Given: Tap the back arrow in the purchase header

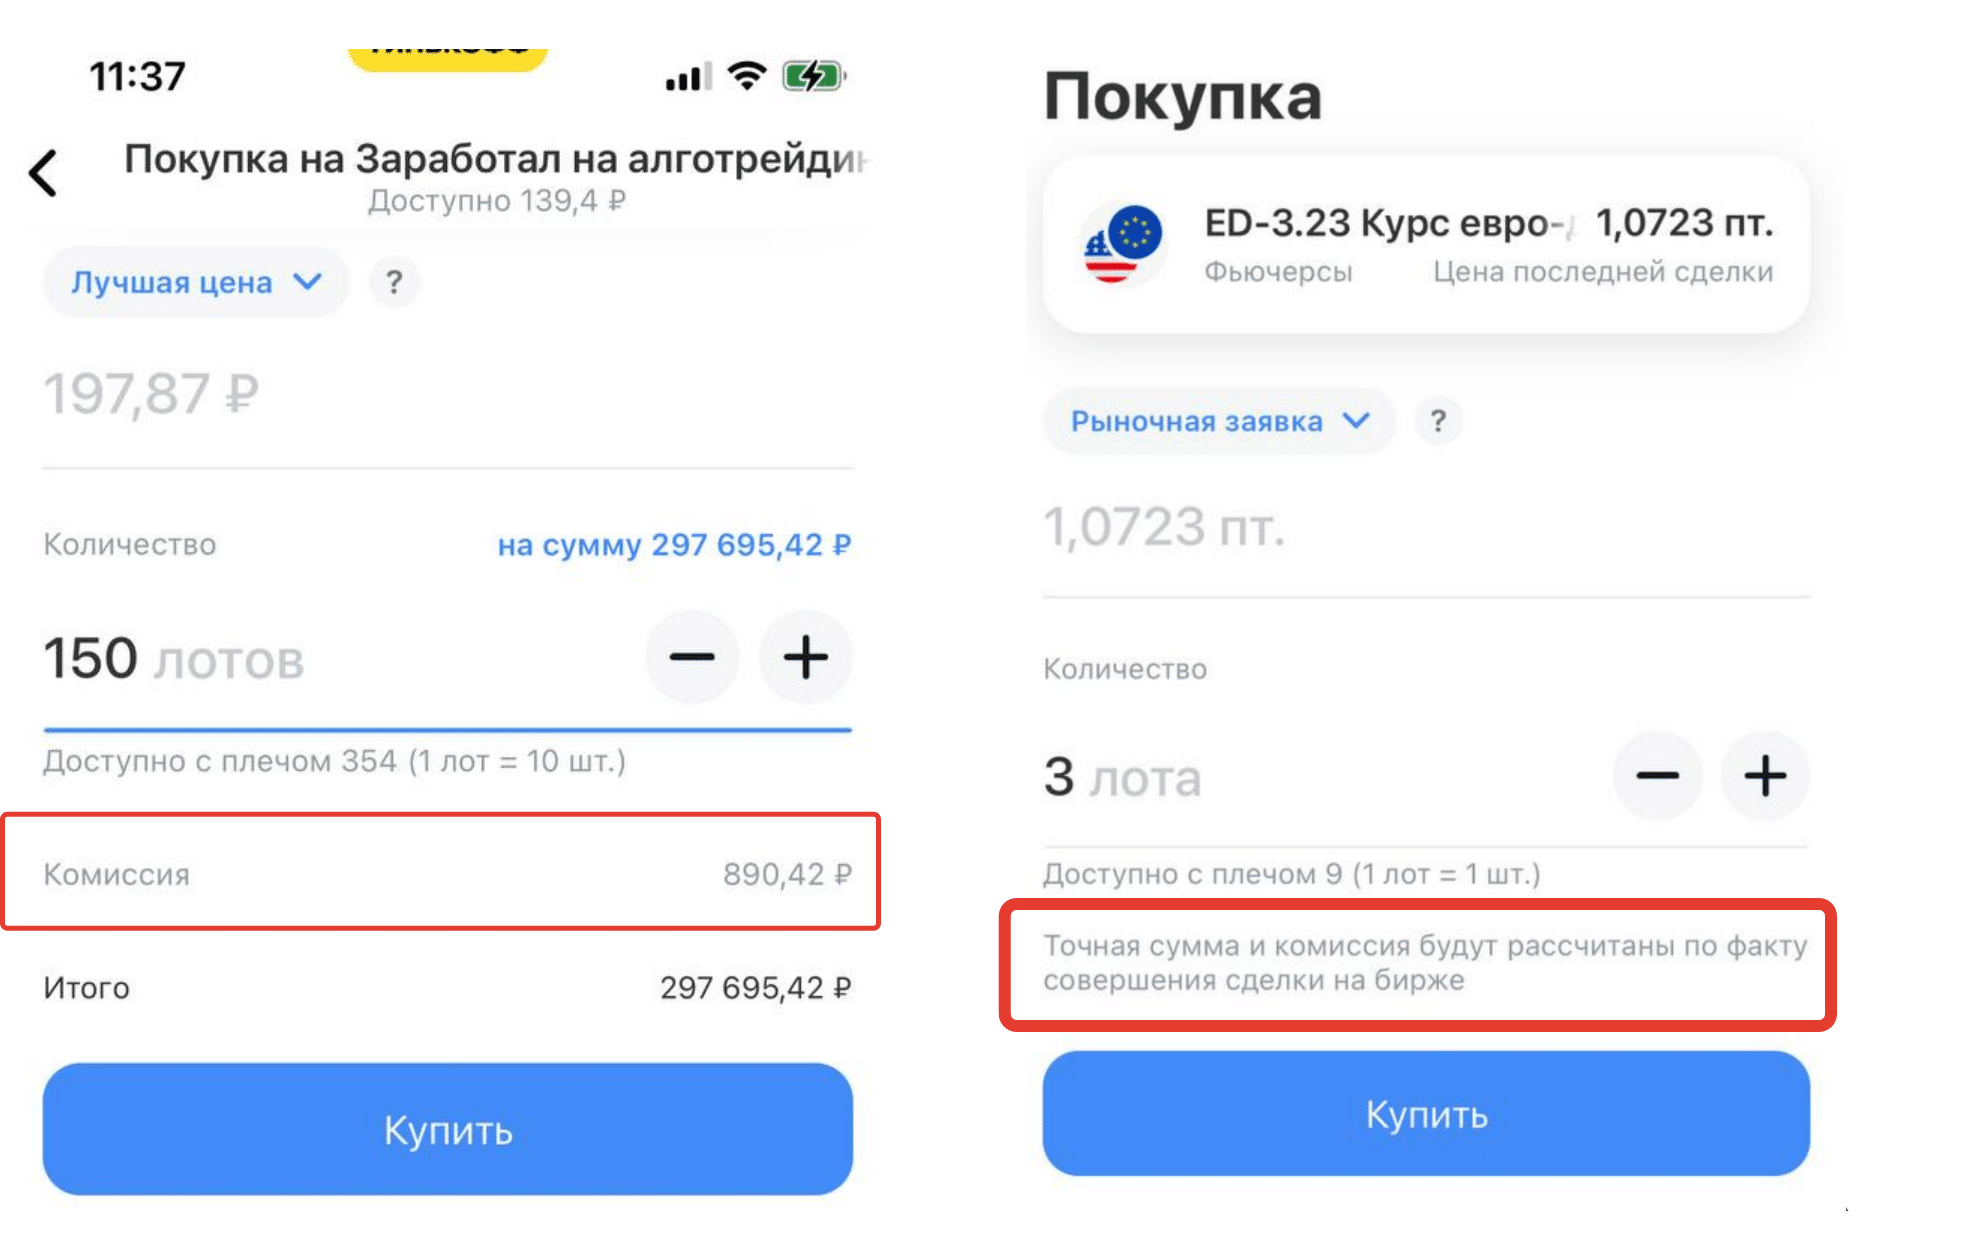Looking at the screenshot, I should click(44, 173).
